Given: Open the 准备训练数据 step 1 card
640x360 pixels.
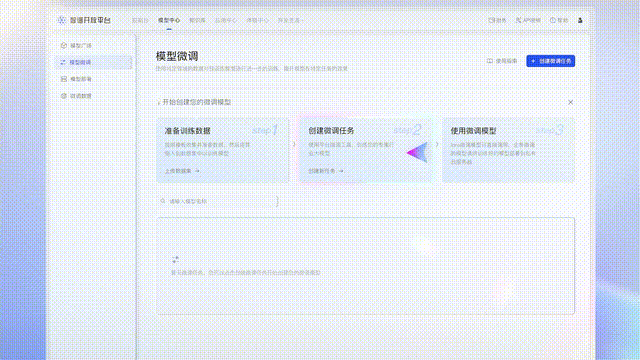Looking at the screenshot, I should click(223, 150).
